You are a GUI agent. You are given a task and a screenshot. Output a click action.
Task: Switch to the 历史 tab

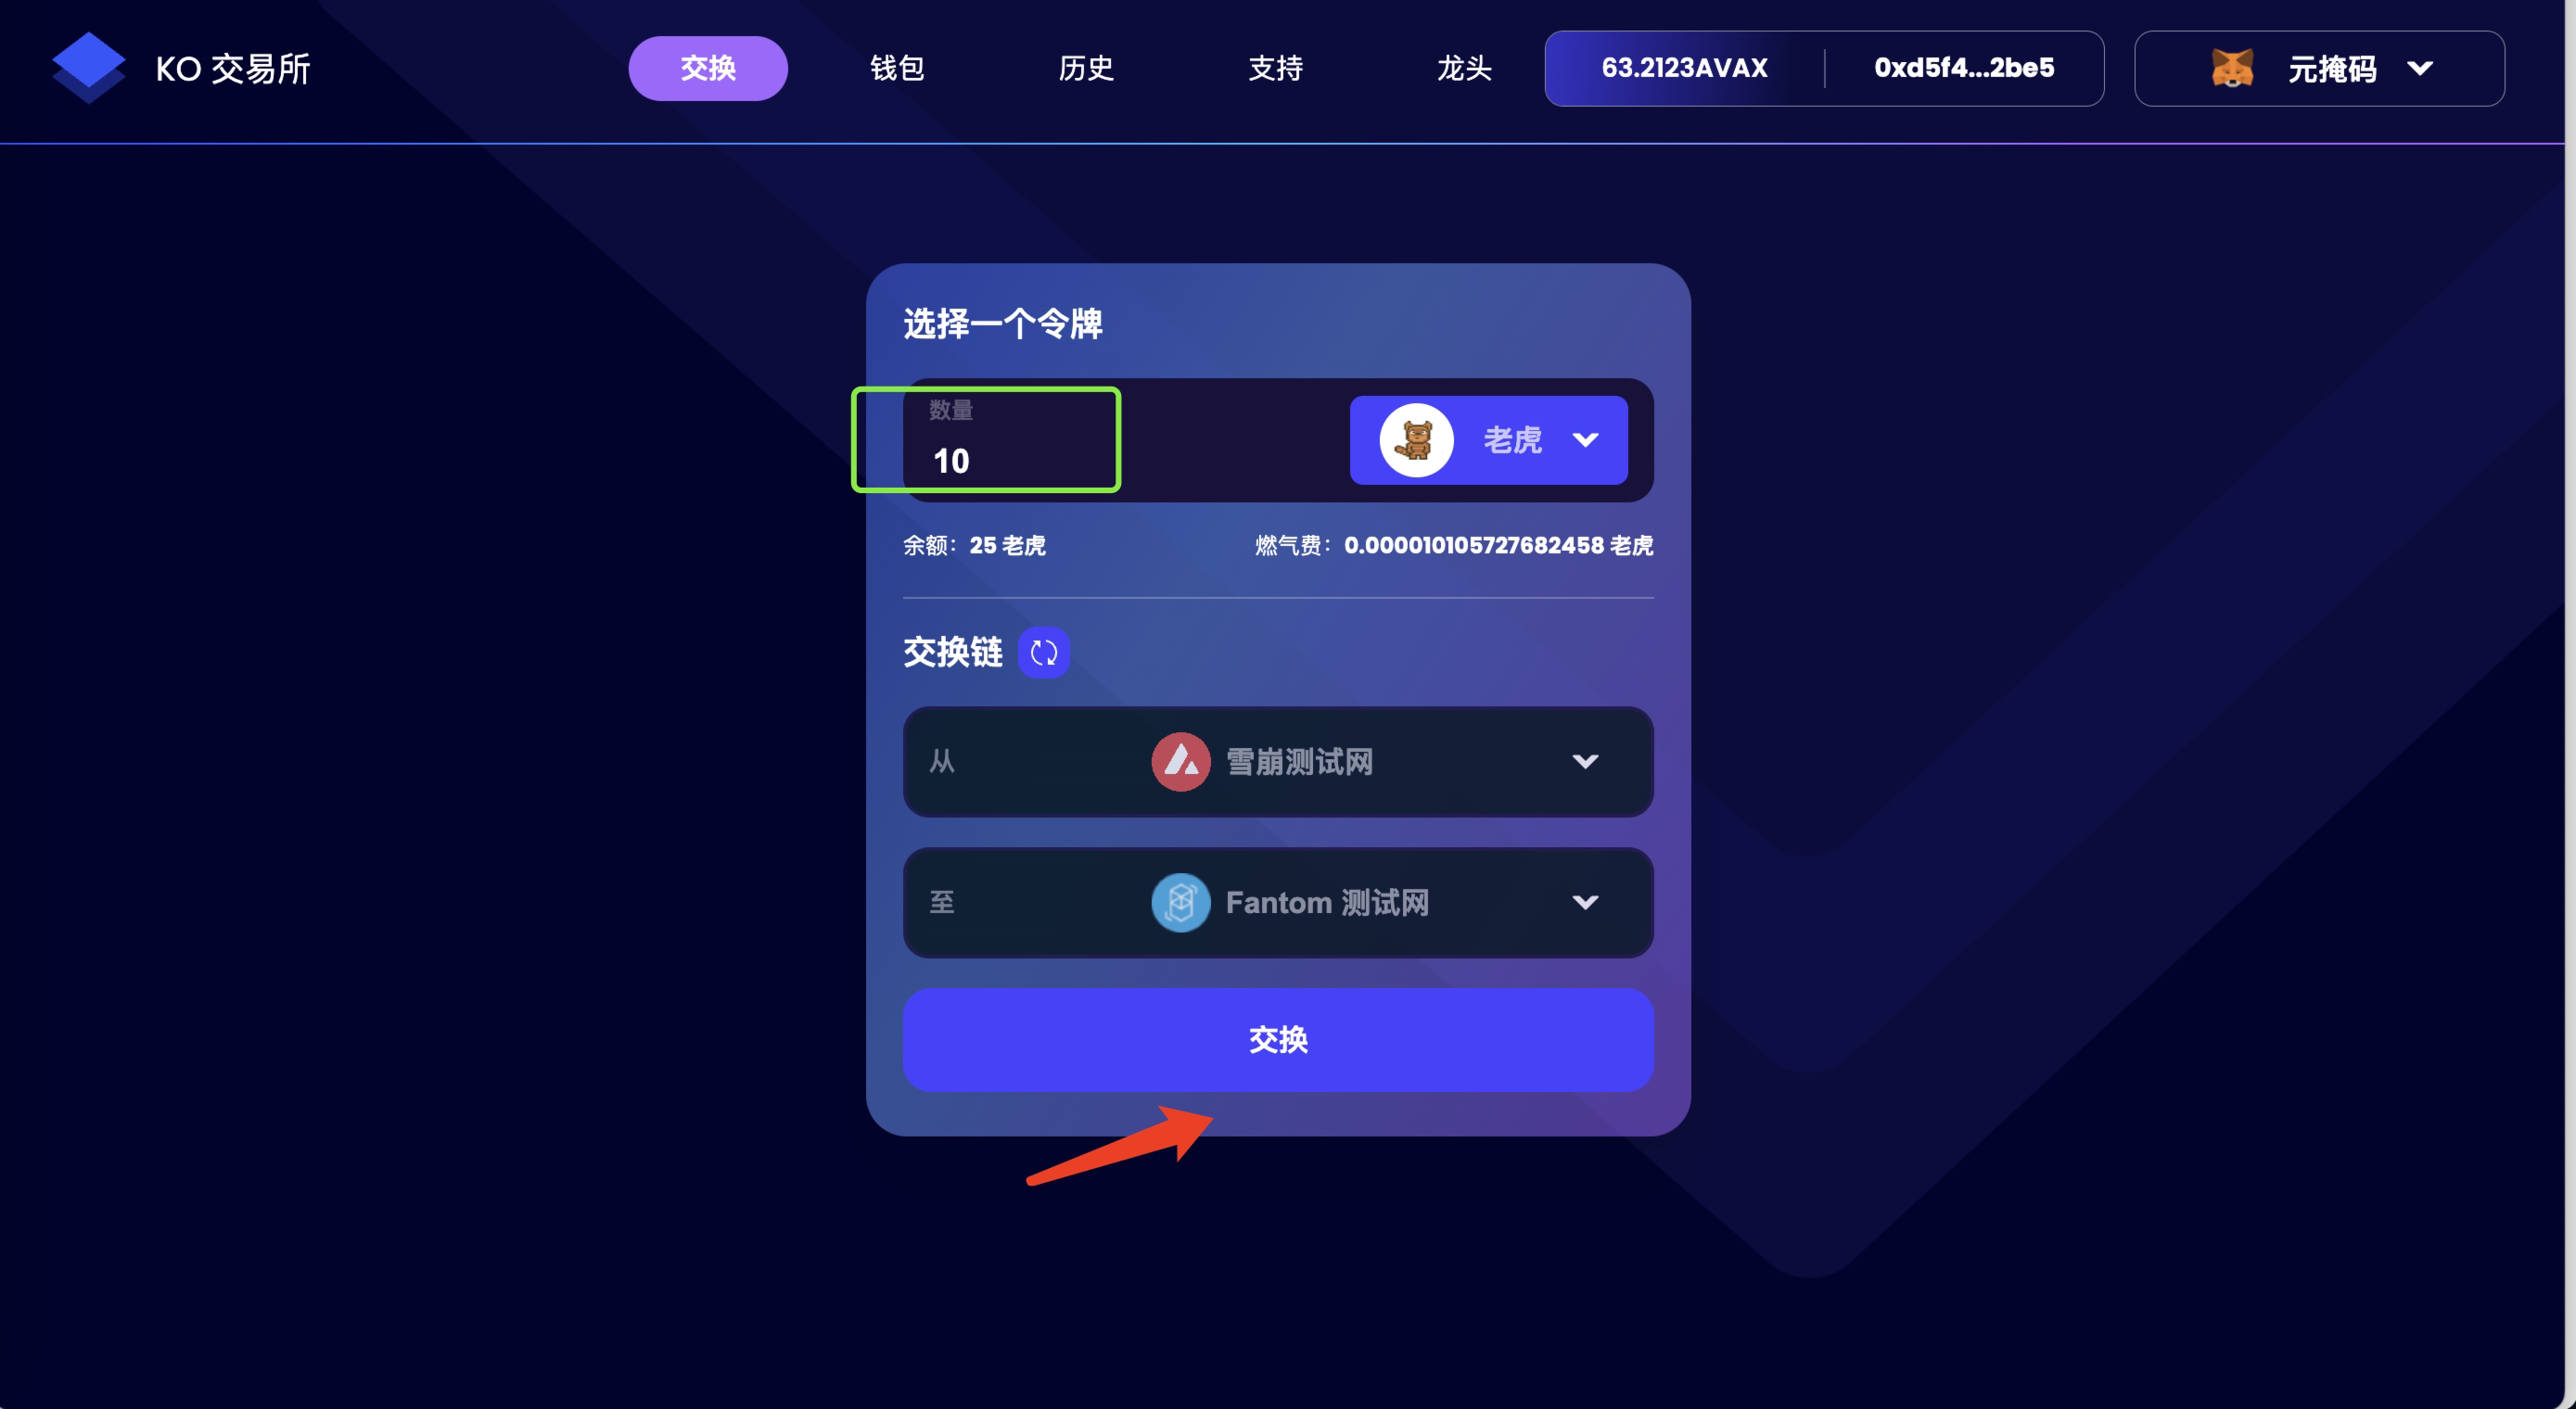1086,68
